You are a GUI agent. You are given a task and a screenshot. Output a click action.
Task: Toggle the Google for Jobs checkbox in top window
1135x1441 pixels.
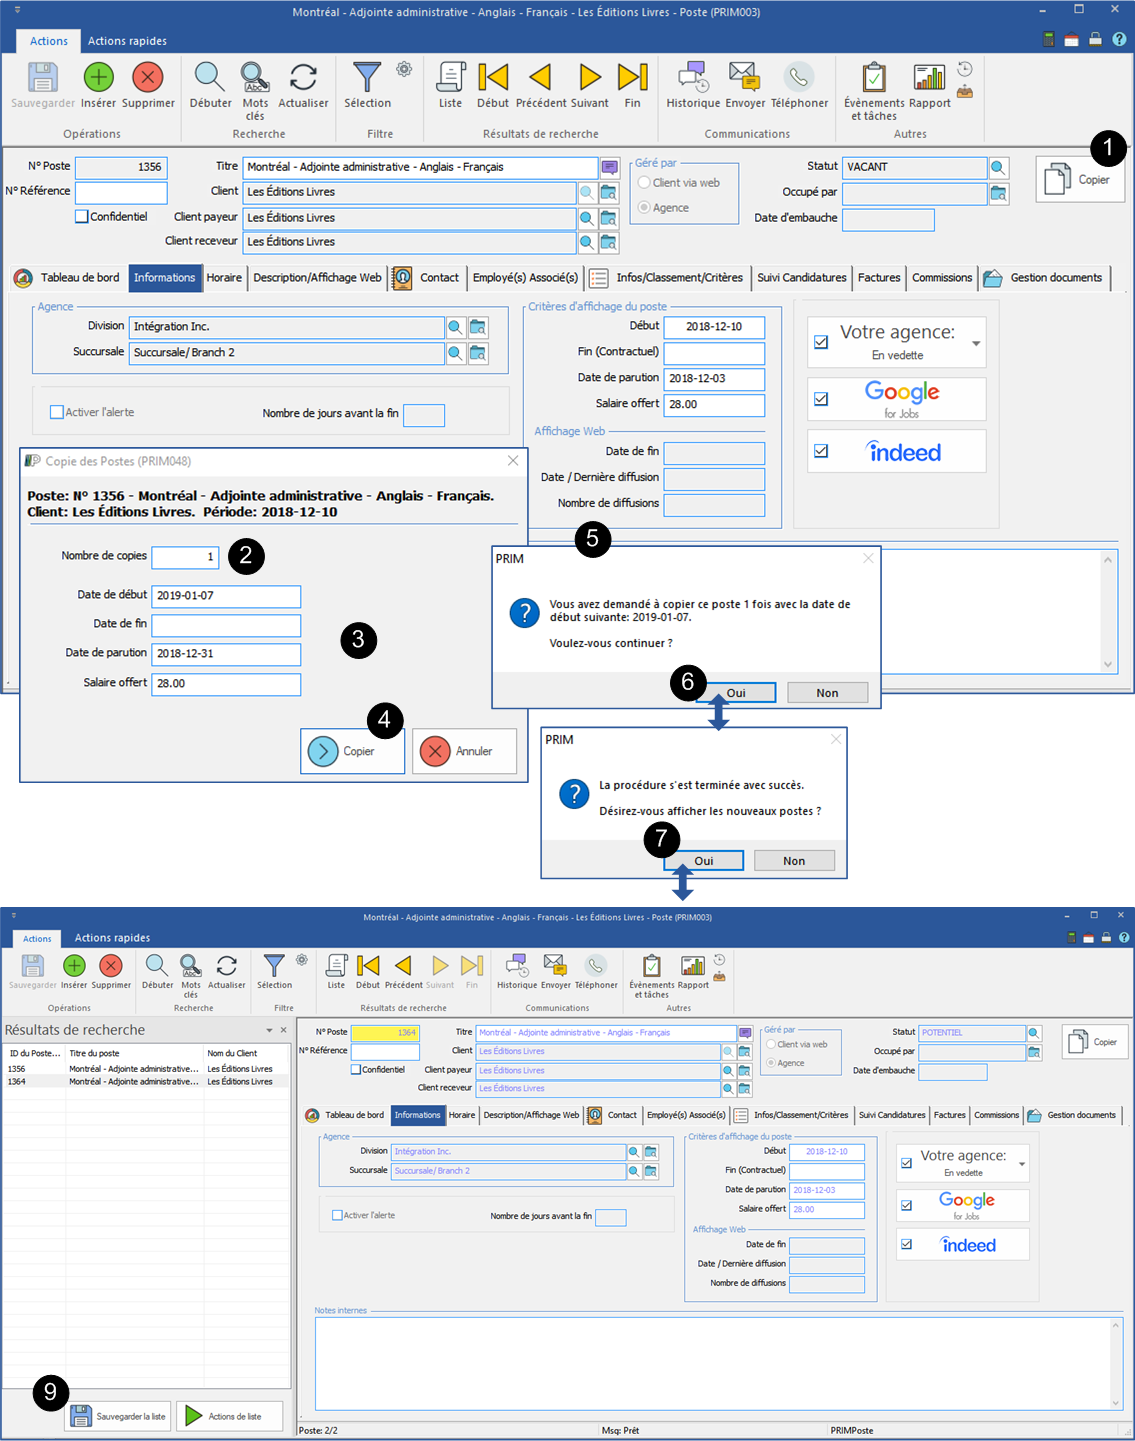click(821, 399)
